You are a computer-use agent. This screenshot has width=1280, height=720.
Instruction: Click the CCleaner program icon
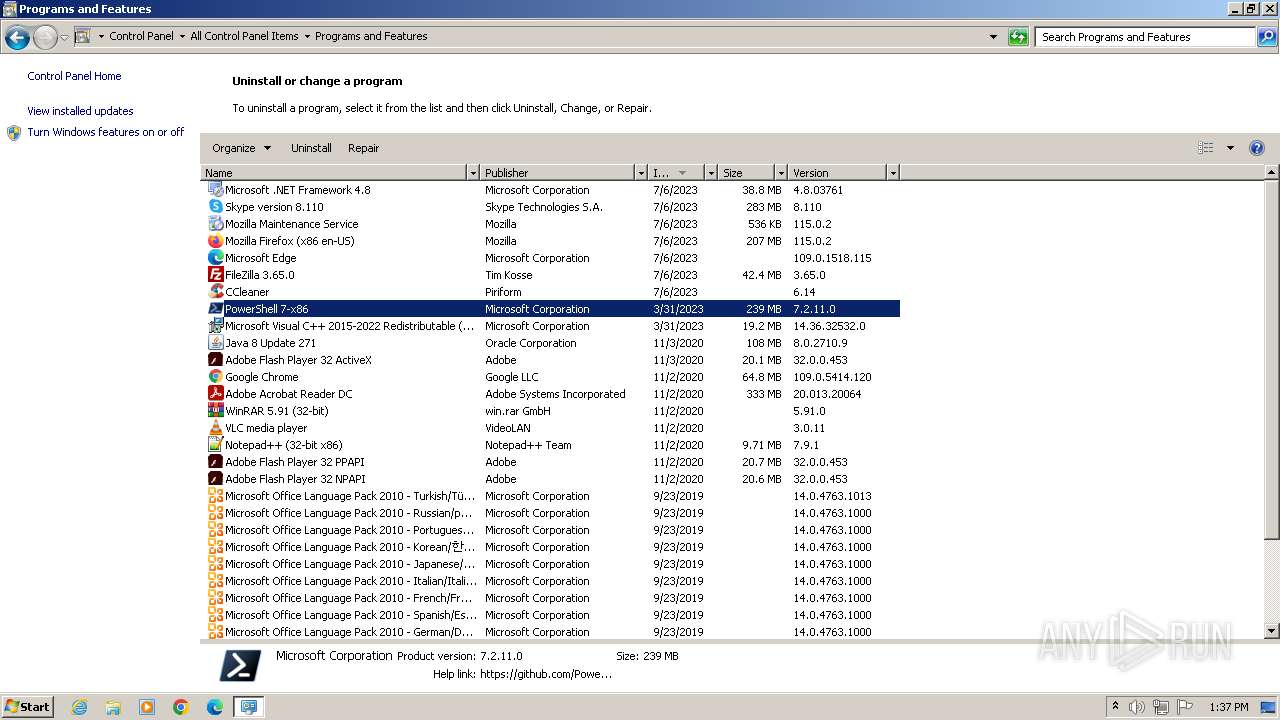point(215,292)
